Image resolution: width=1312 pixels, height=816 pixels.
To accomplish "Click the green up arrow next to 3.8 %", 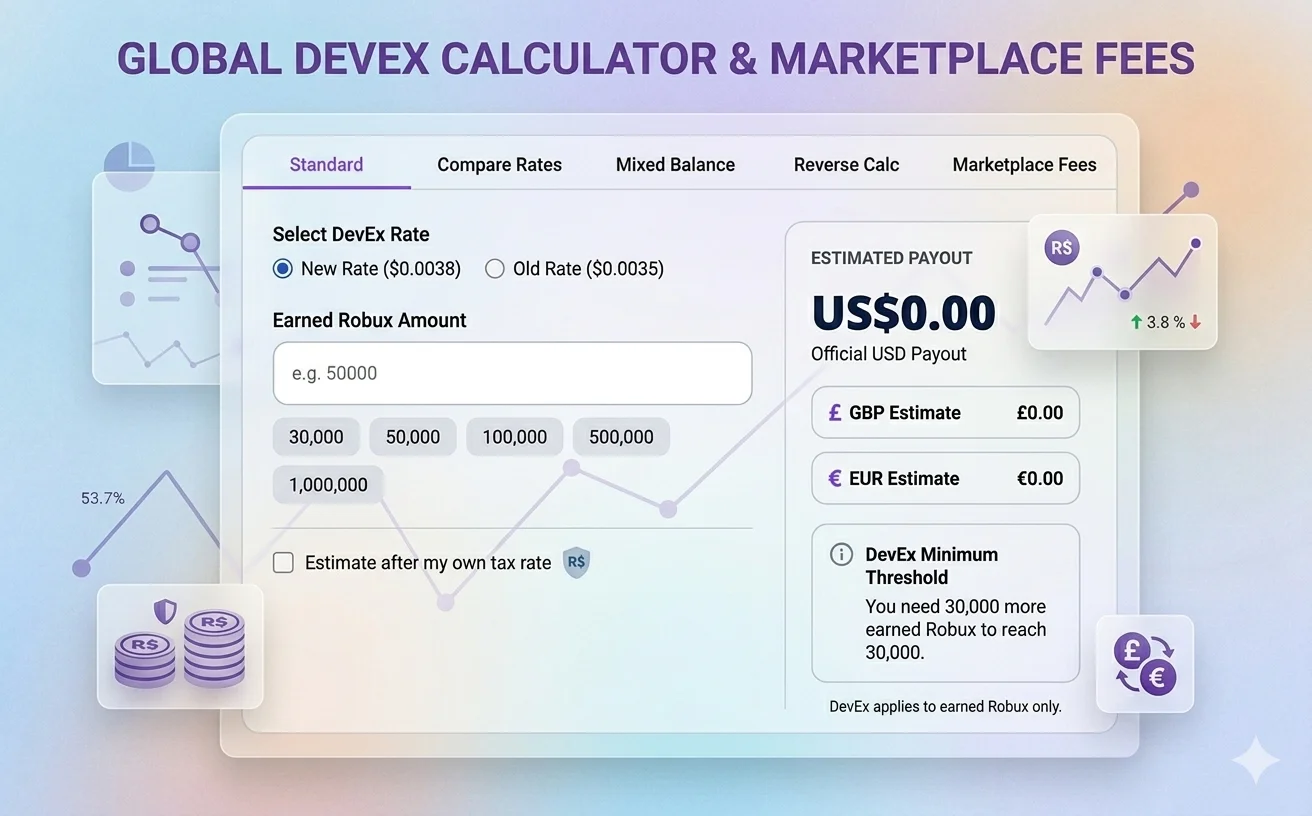I will click(1136, 322).
